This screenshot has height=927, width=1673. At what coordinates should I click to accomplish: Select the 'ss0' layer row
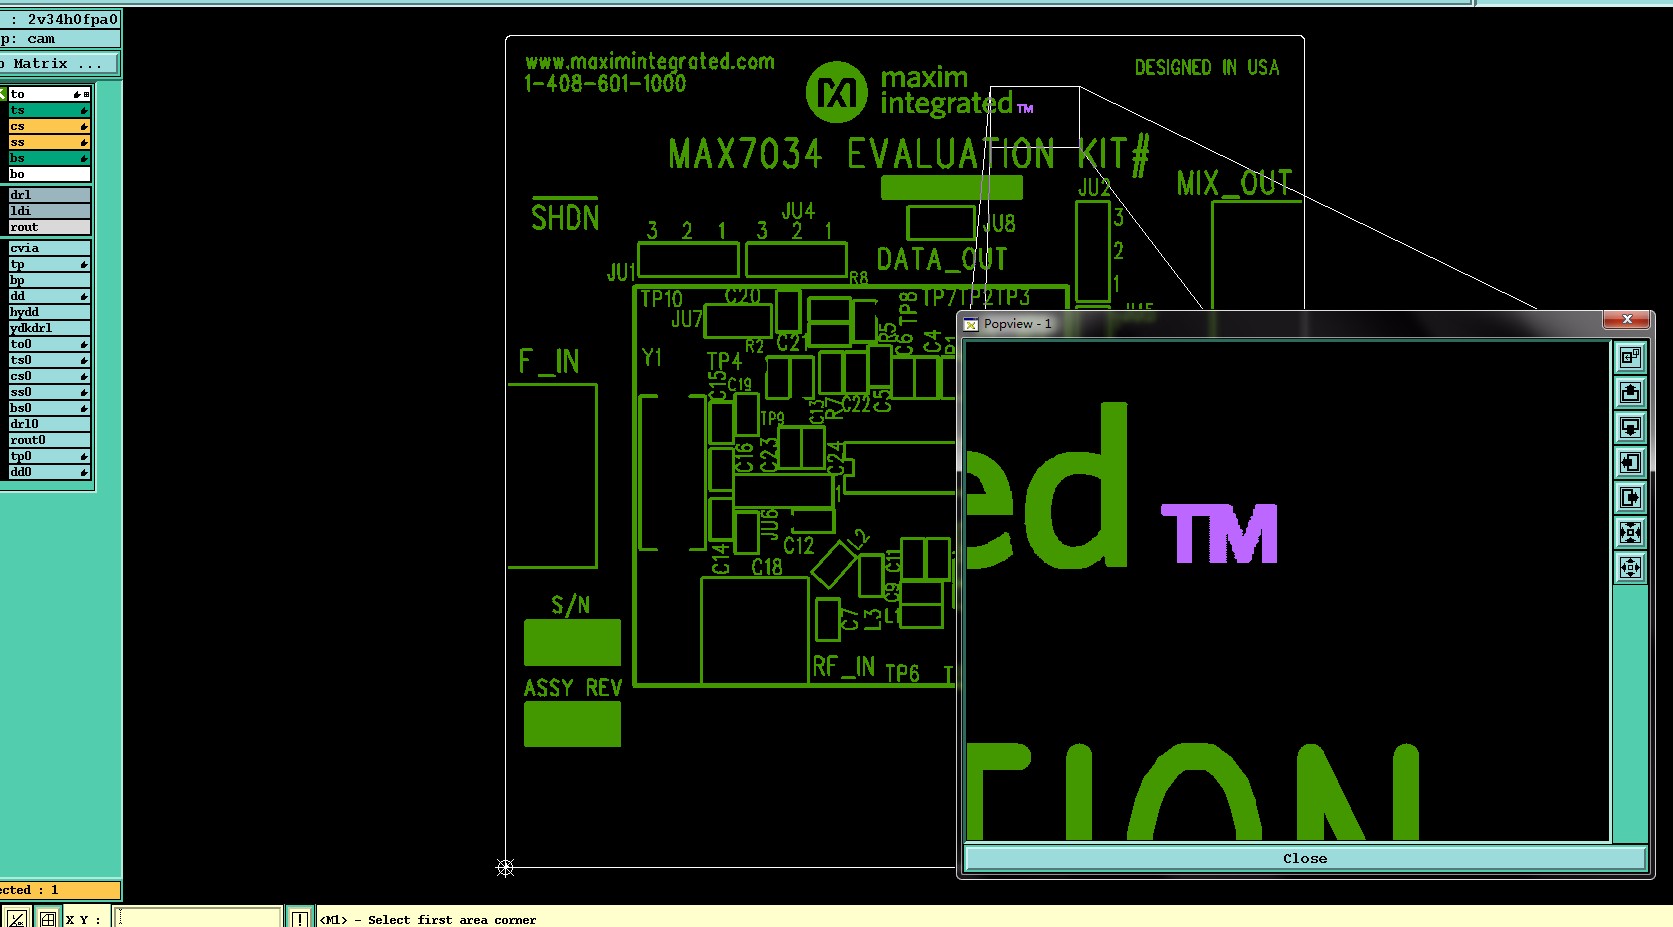click(x=49, y=392)
